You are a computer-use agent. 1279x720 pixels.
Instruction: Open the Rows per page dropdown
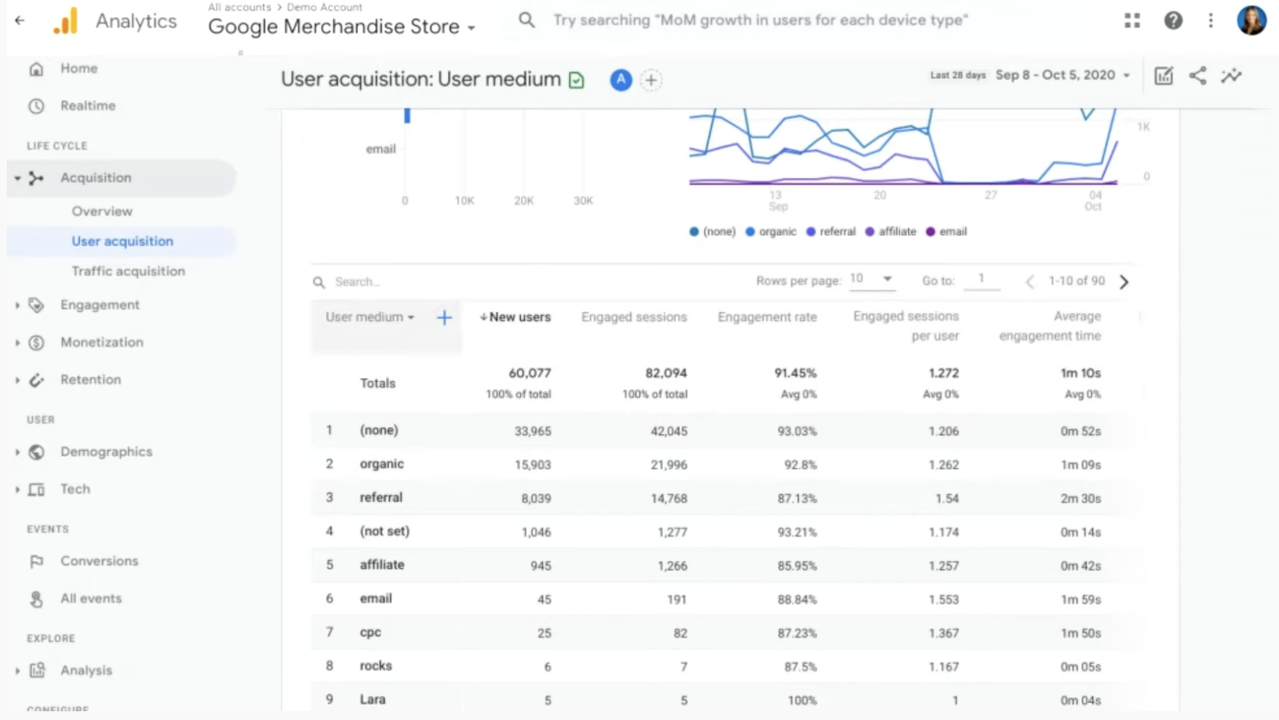pyautogui.click(x=871, y=280)
